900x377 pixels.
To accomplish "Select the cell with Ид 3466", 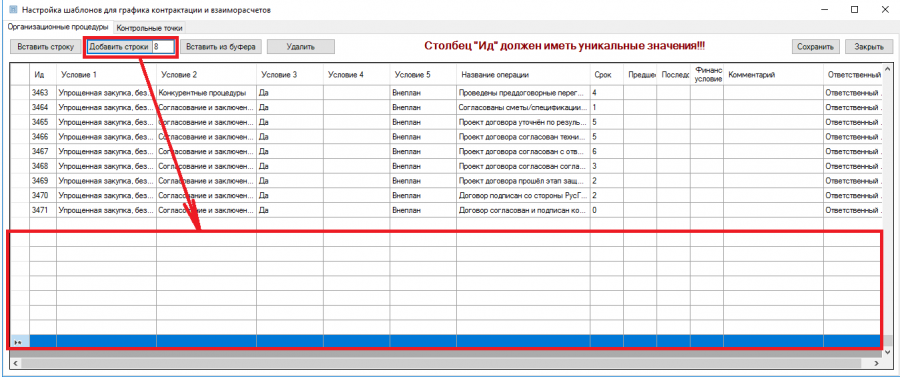I will (43, 137).
